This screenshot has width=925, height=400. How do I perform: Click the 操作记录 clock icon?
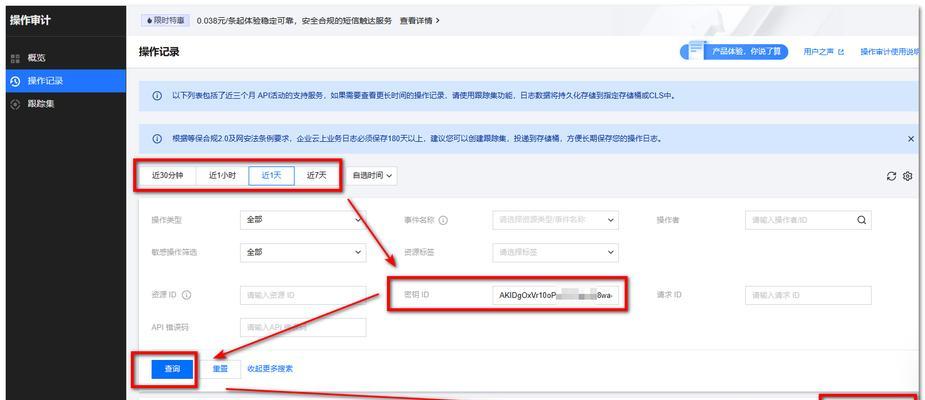click(x=15, y=81)
